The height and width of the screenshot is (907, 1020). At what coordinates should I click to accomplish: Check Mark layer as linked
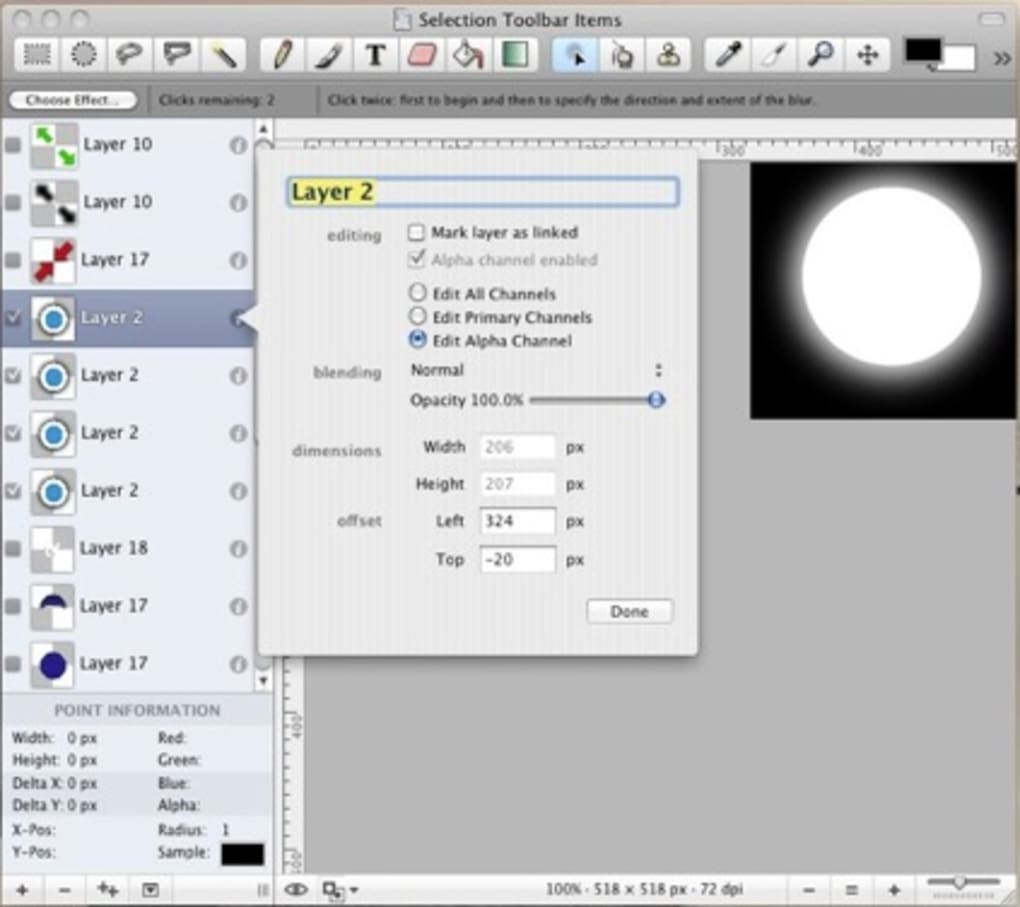point(416,232)
